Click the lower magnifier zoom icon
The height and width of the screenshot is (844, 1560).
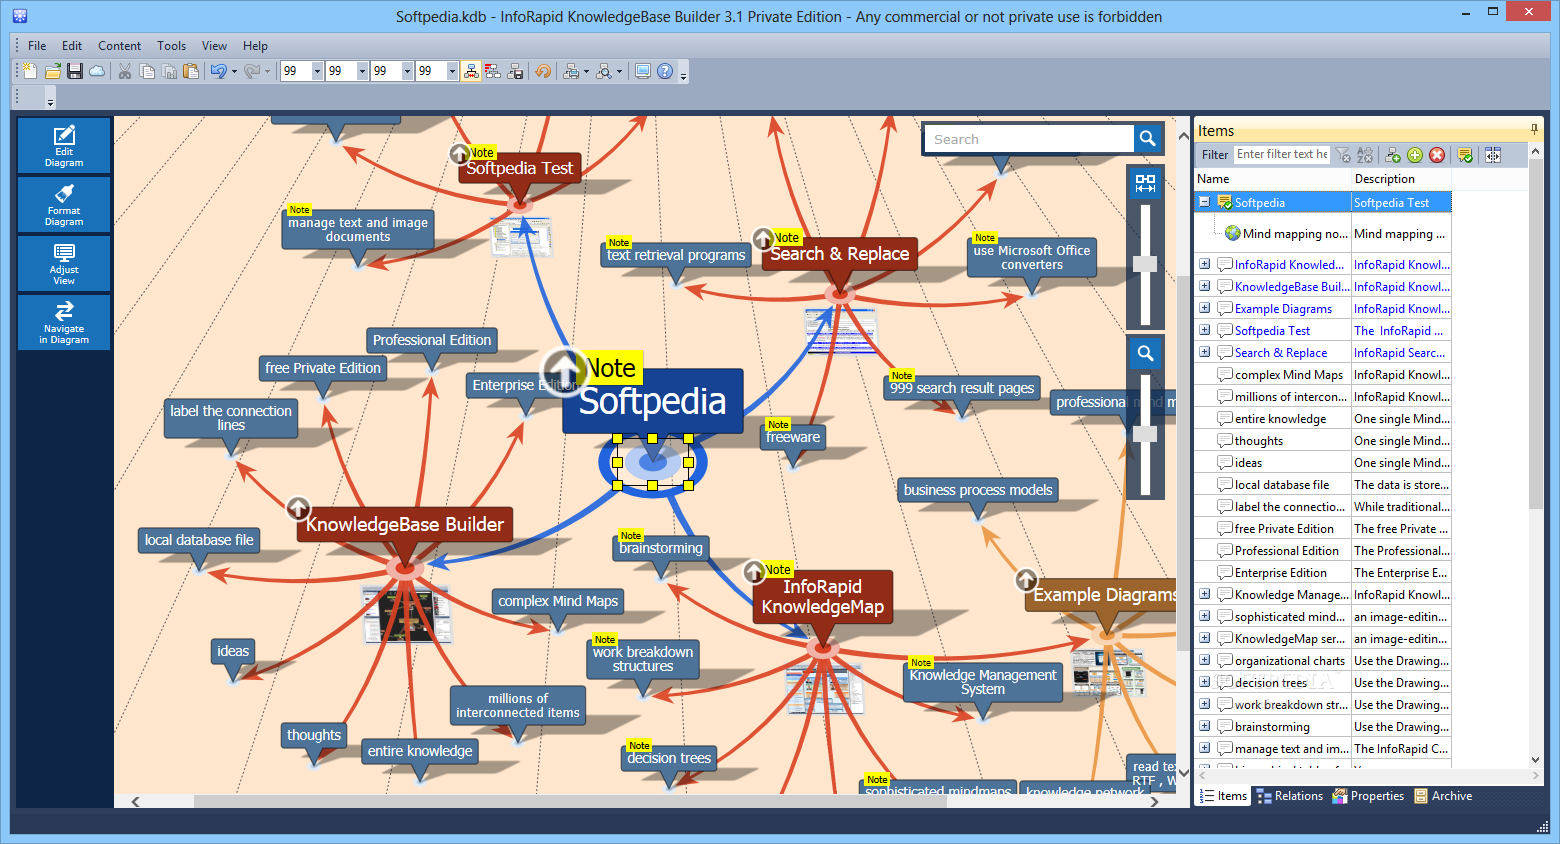(x=1145, y=353)
